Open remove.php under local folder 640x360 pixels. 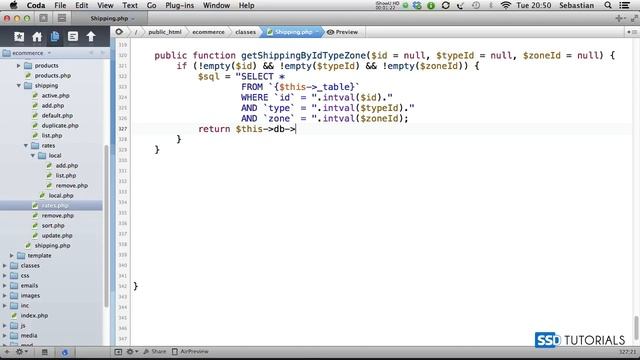coord(71,185)
